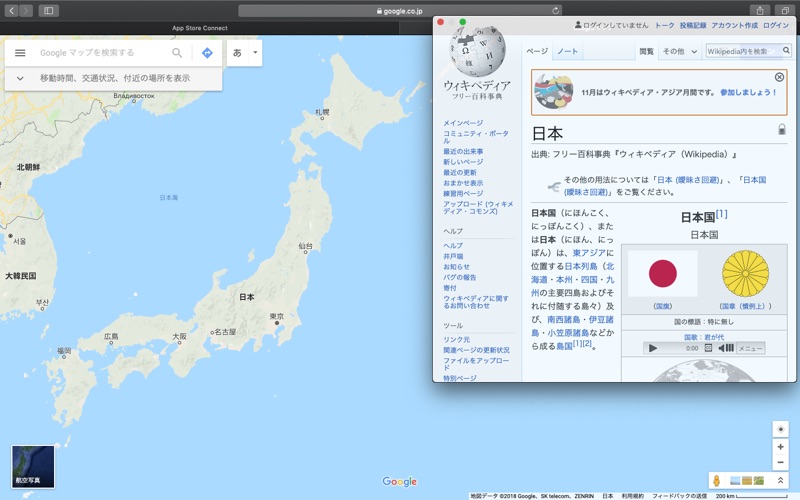The height and width of the screenshot is (500, 800).
Task: Select the 閲覧 tab in Wikipedia
Action: coord(646,51)
